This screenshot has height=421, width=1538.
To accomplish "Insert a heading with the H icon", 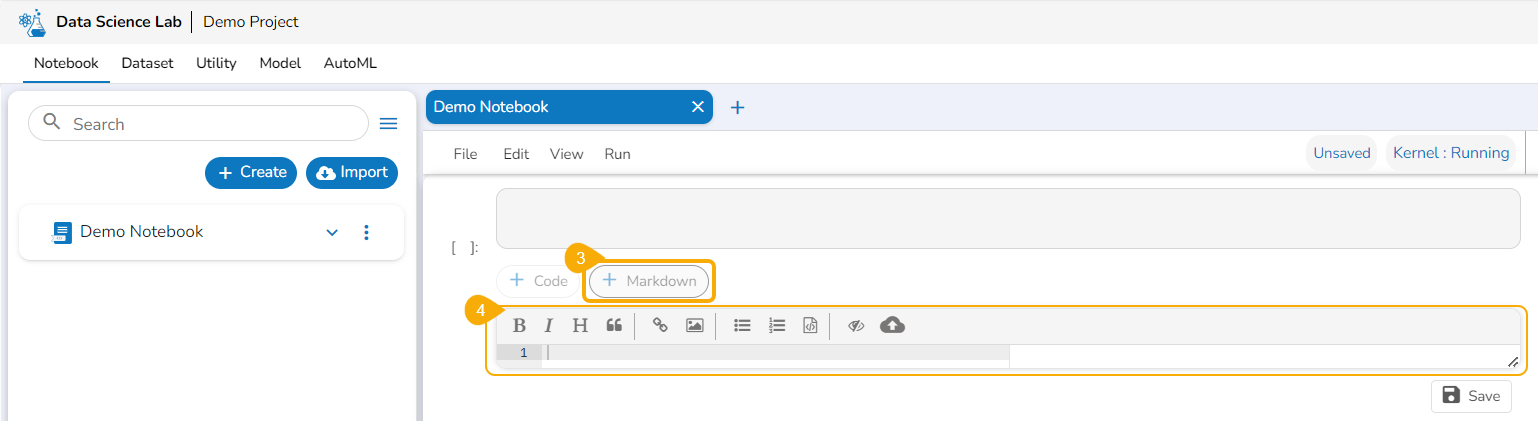I will pos(580,325).
